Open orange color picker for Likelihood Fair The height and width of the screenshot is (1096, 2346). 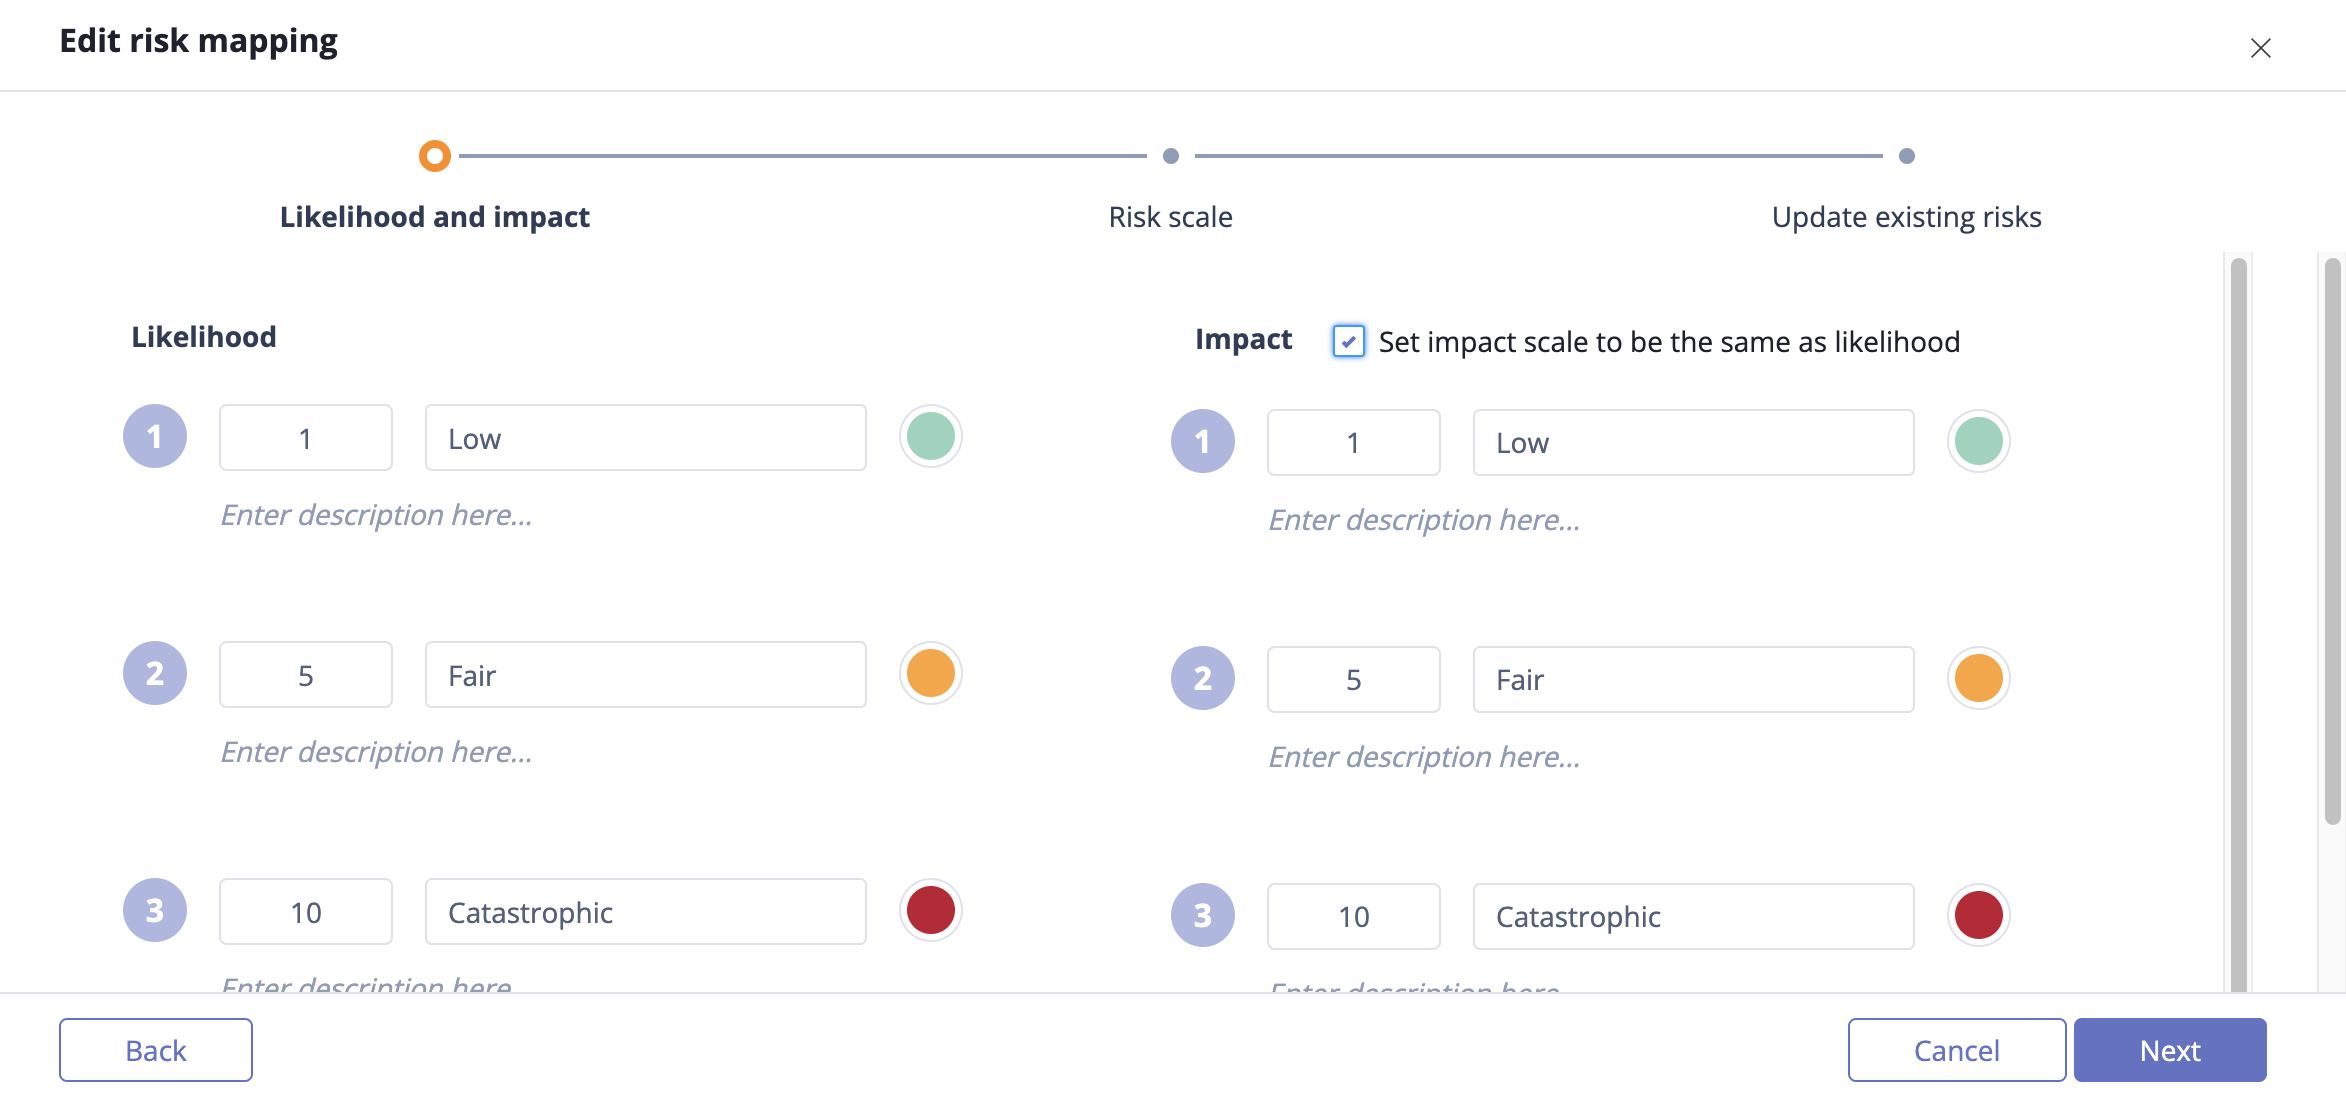pyautogui.click(x=931, y=673)
